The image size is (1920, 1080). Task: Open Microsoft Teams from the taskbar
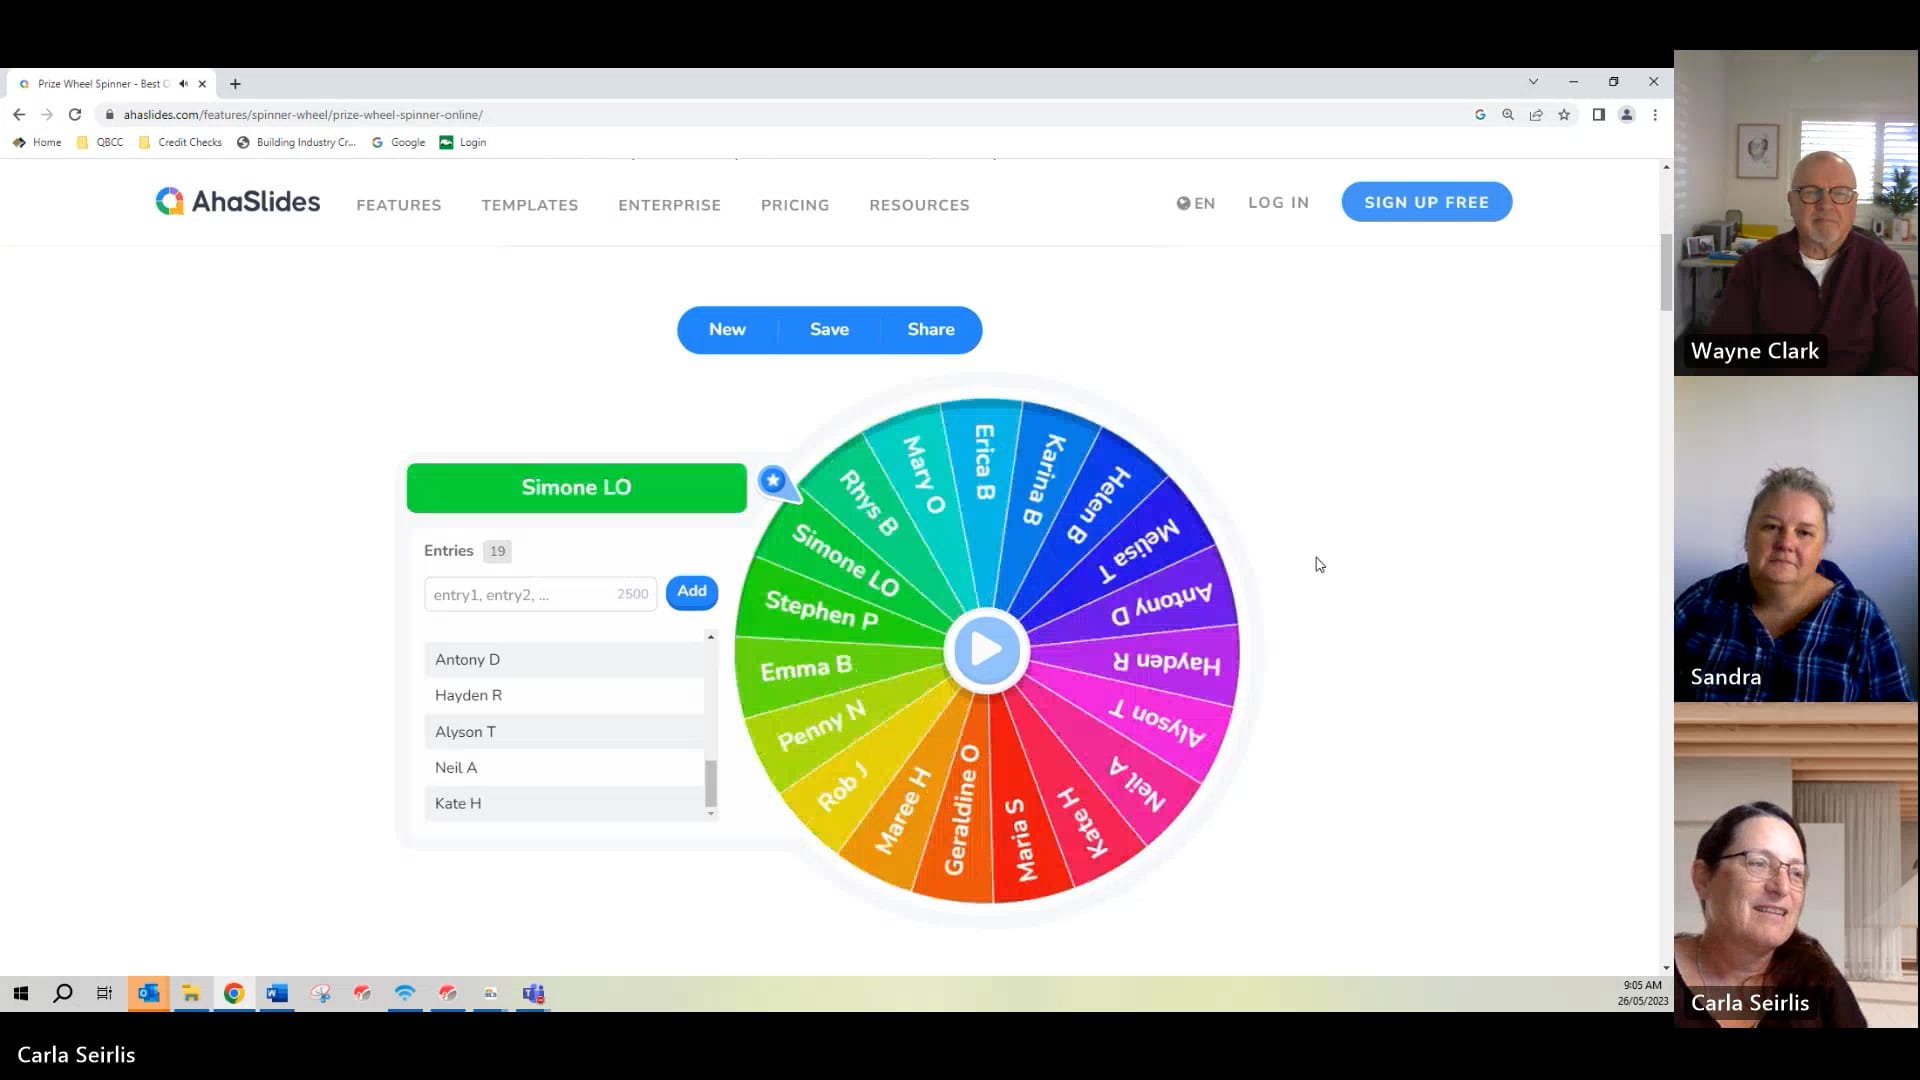[x=533, y=993]
